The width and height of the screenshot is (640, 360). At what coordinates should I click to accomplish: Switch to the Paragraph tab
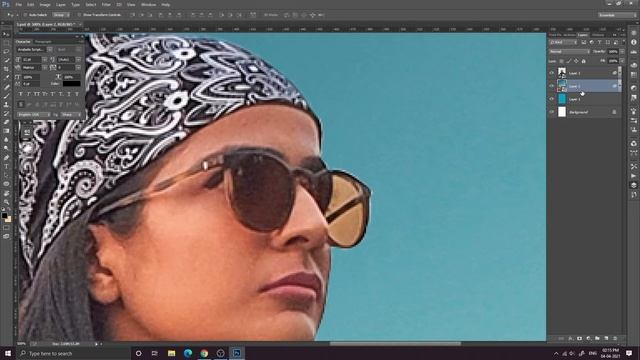tap(43, 42)
